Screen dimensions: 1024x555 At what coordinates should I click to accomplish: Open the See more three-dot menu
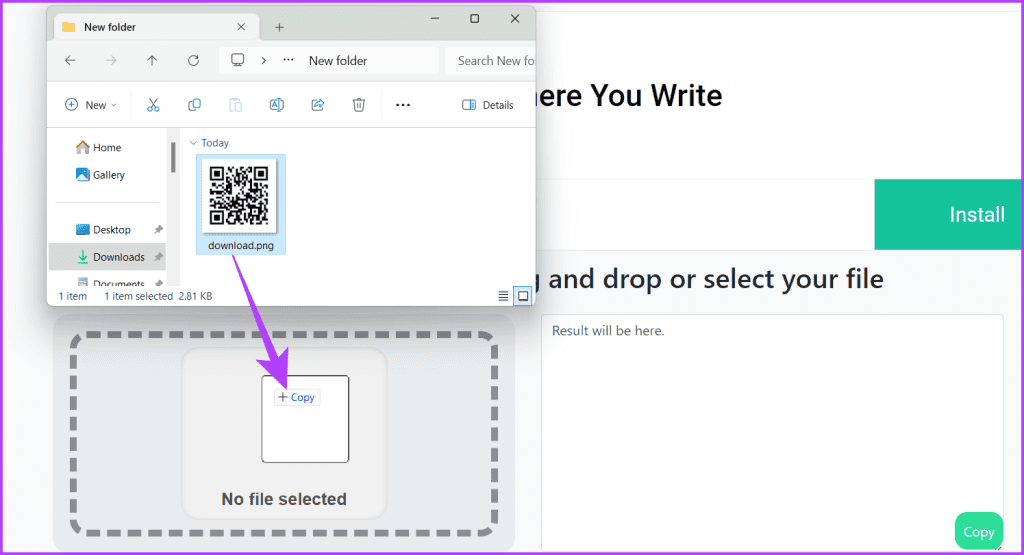click(x=403, y=105)
